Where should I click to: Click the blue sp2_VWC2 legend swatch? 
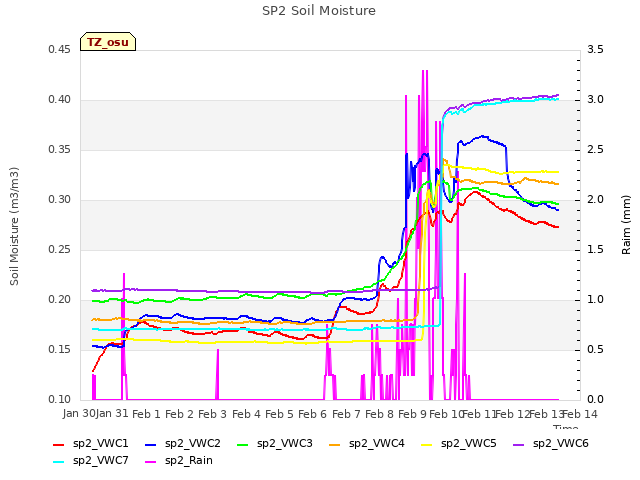pos(151,444)
